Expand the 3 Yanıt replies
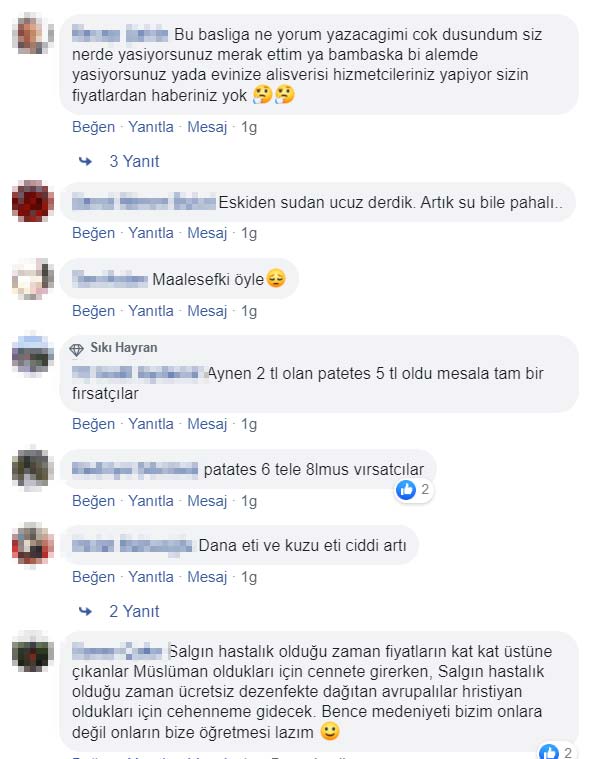 pyautogui.click(x=134, y=161)
